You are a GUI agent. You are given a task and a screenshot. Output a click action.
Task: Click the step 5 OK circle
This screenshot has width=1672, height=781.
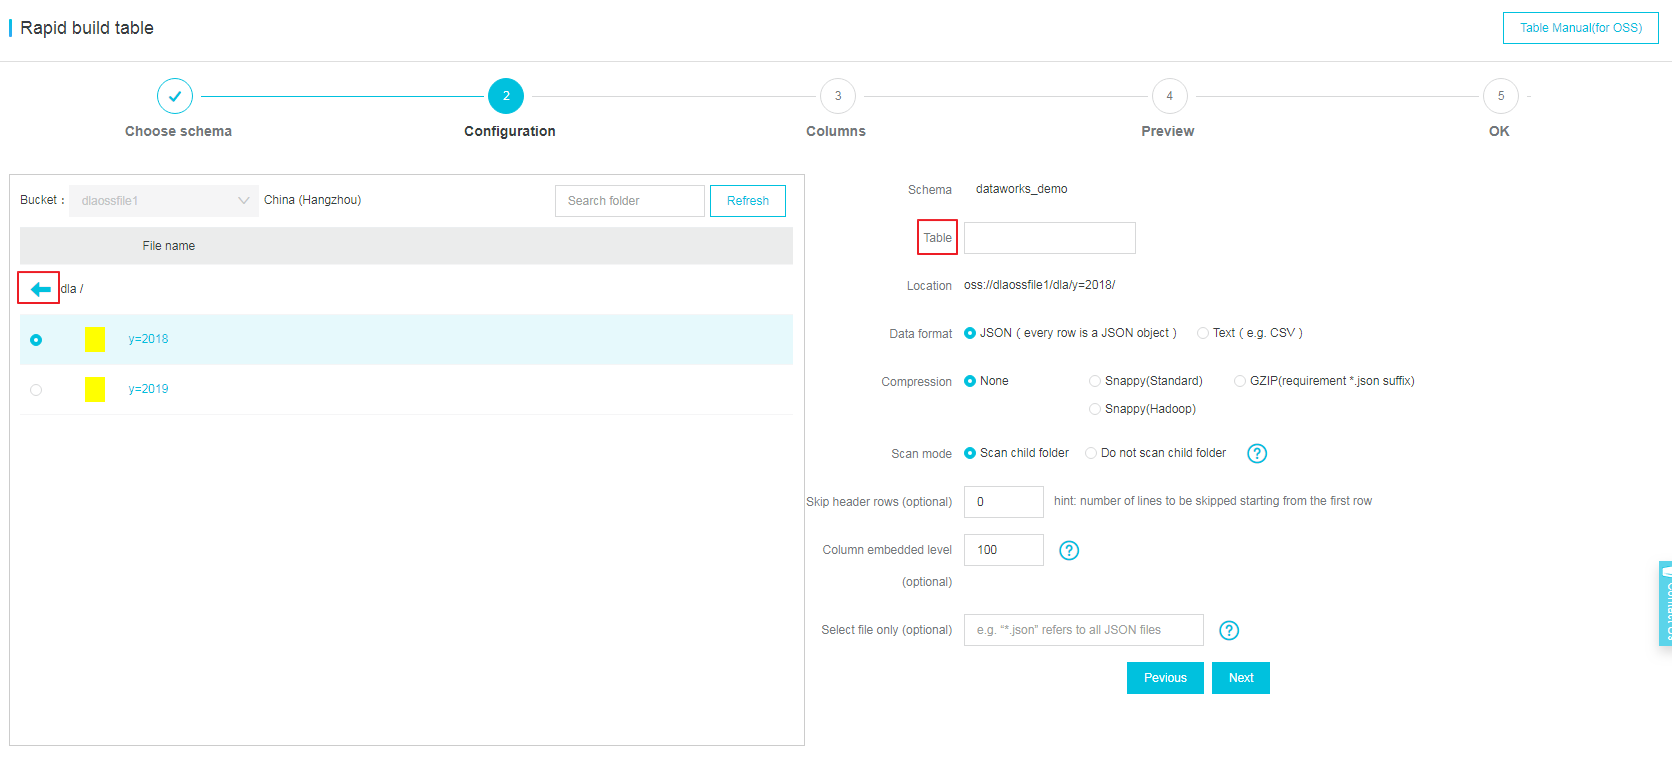pos(1501,96)
